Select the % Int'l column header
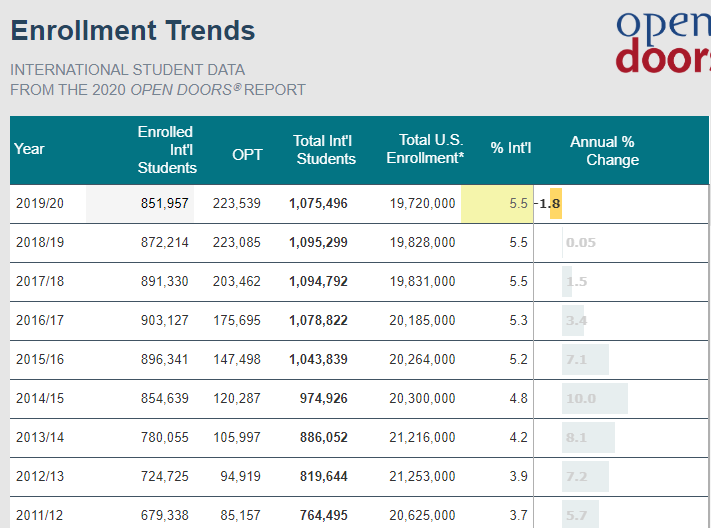This screenshot has width=711, height=528. pyautogui.click(x=510, y=149)
